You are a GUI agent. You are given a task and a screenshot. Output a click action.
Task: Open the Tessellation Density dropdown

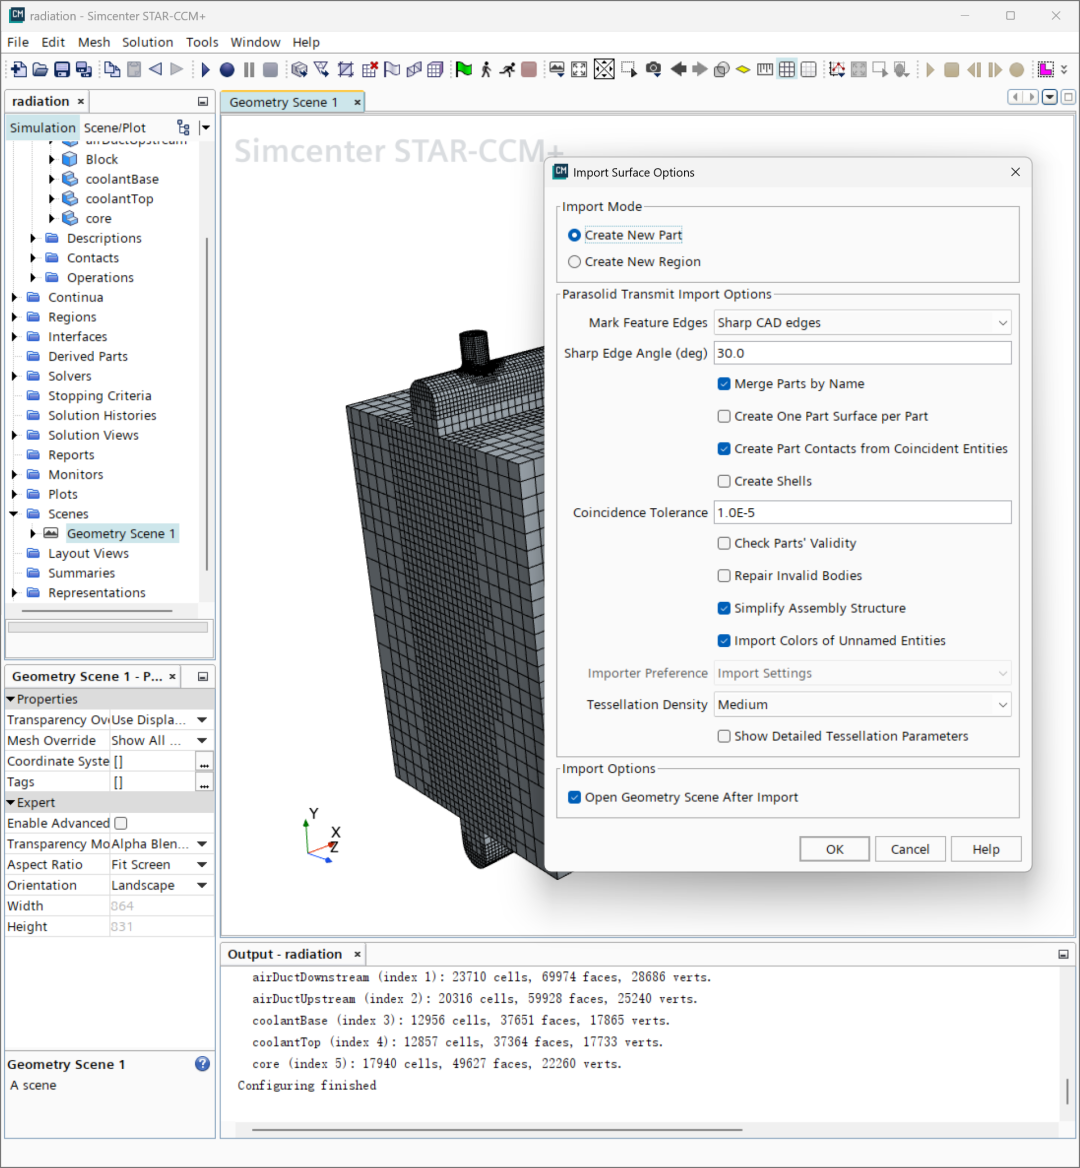pyautogui.click(x=863, y=705)
